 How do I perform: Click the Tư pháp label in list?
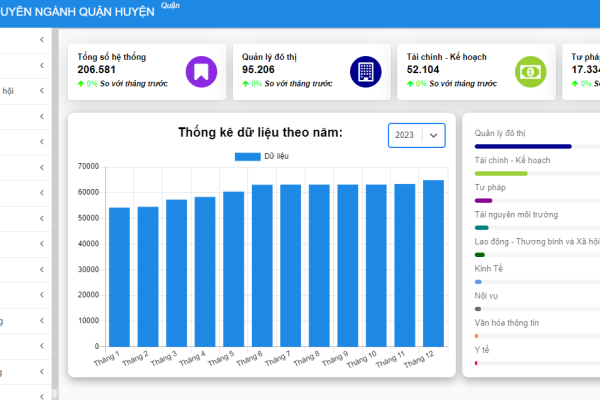490,188
